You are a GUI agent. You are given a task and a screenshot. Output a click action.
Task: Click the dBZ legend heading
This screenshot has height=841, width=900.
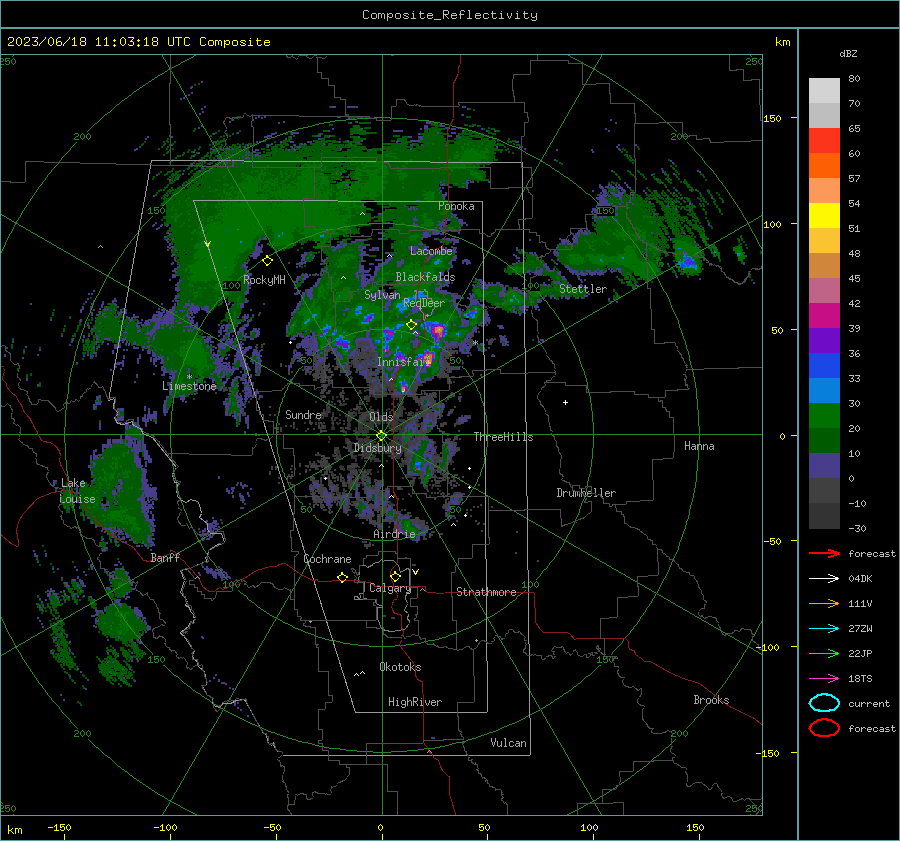click(x=848, y=54)
